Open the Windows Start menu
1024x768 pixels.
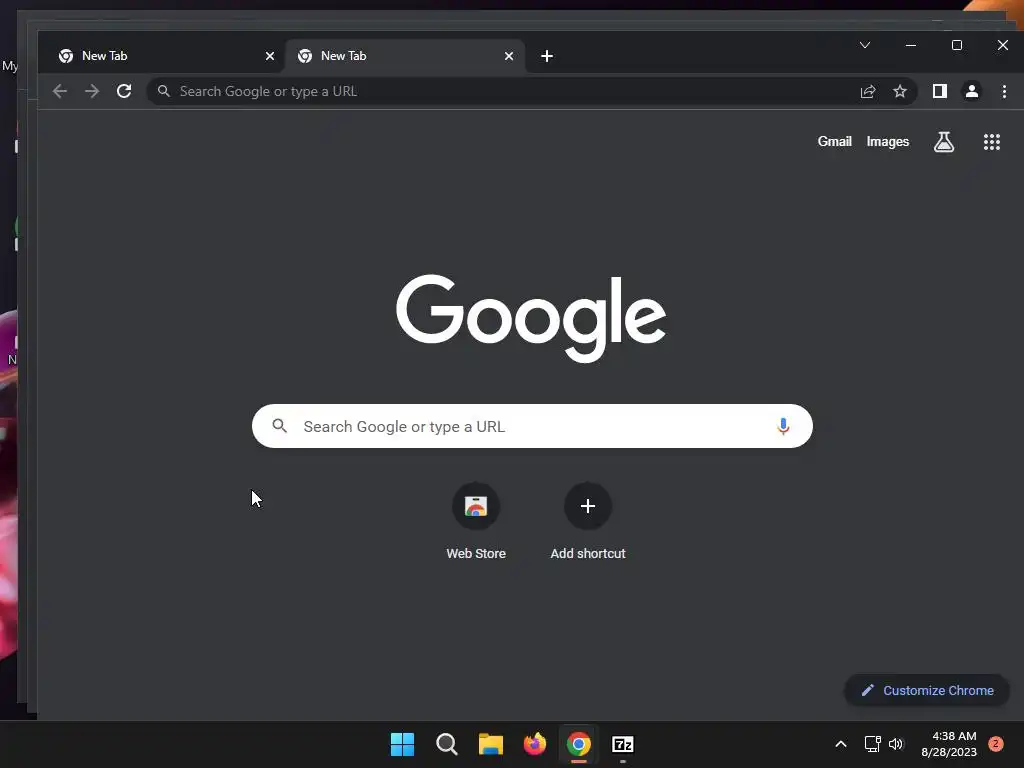click(x=402, y=744)
